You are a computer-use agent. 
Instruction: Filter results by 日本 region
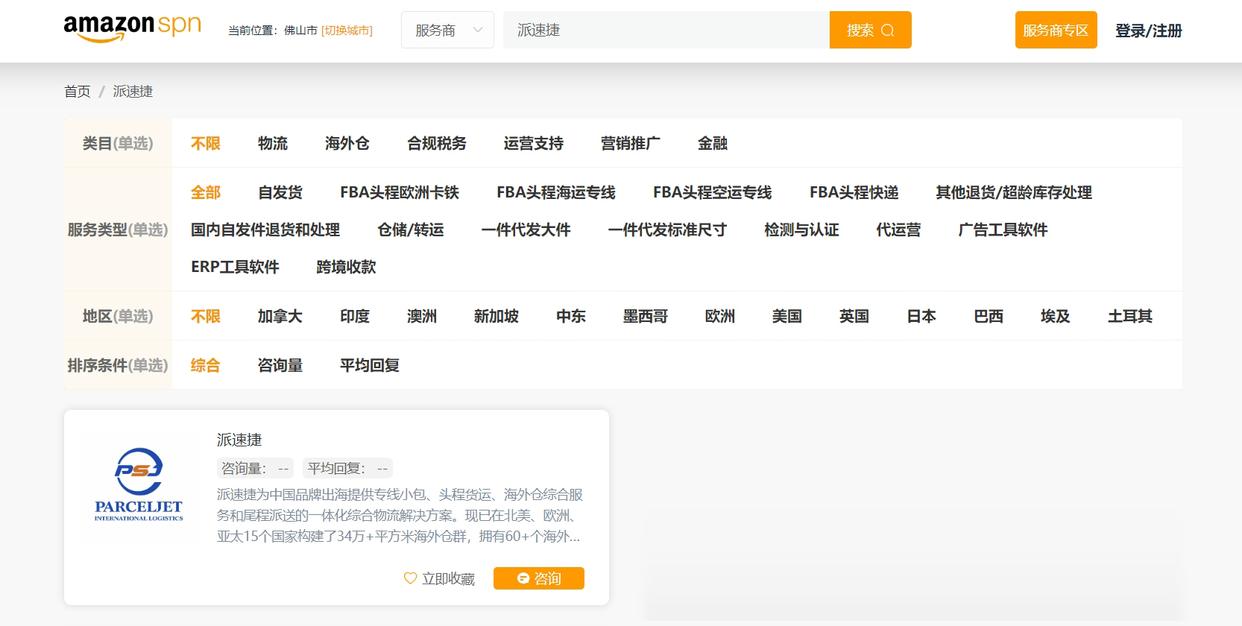click(920, 316)
